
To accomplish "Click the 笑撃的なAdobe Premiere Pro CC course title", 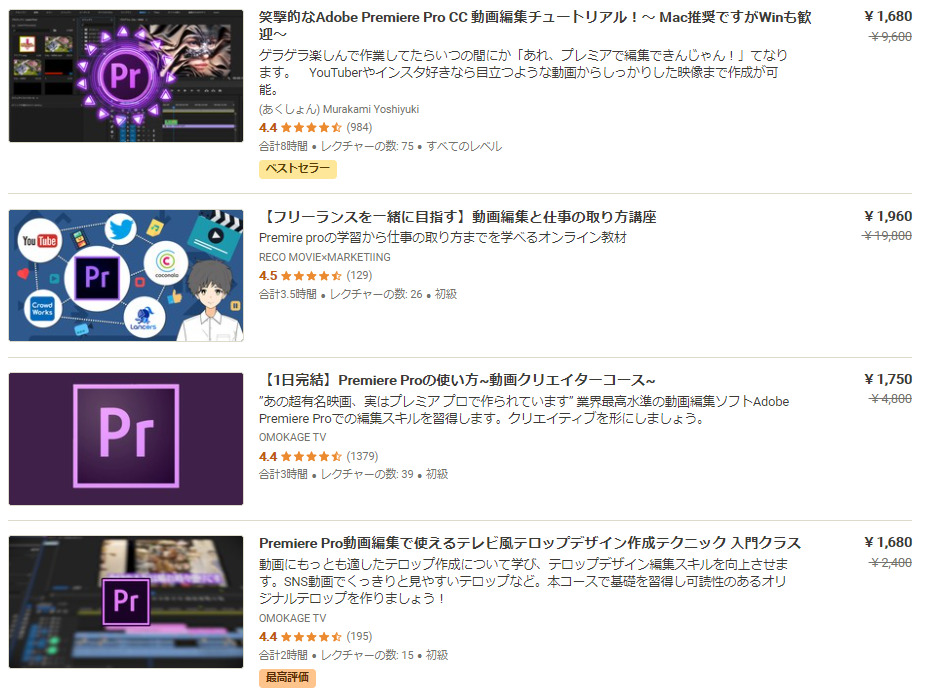I will [x=535, y=25].
